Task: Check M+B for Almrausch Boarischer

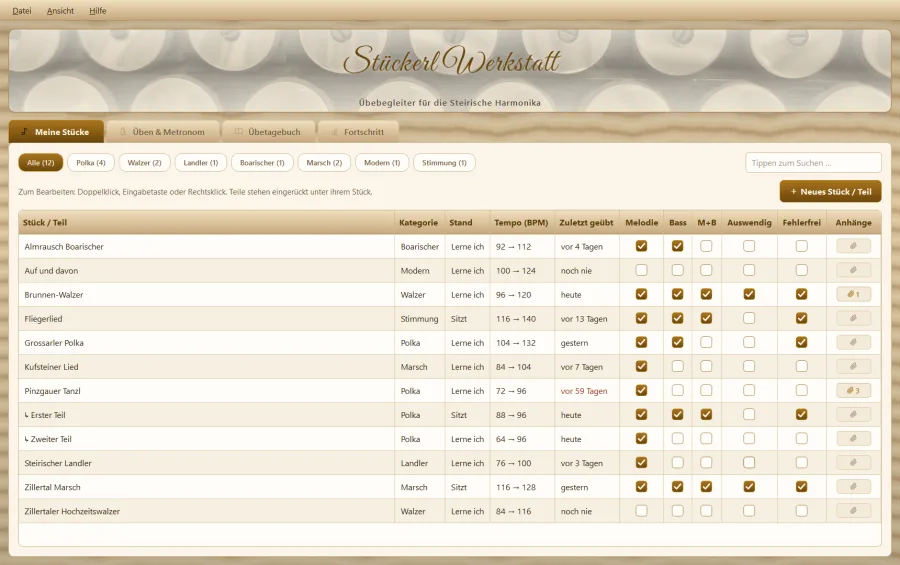Action: (707, 246)
